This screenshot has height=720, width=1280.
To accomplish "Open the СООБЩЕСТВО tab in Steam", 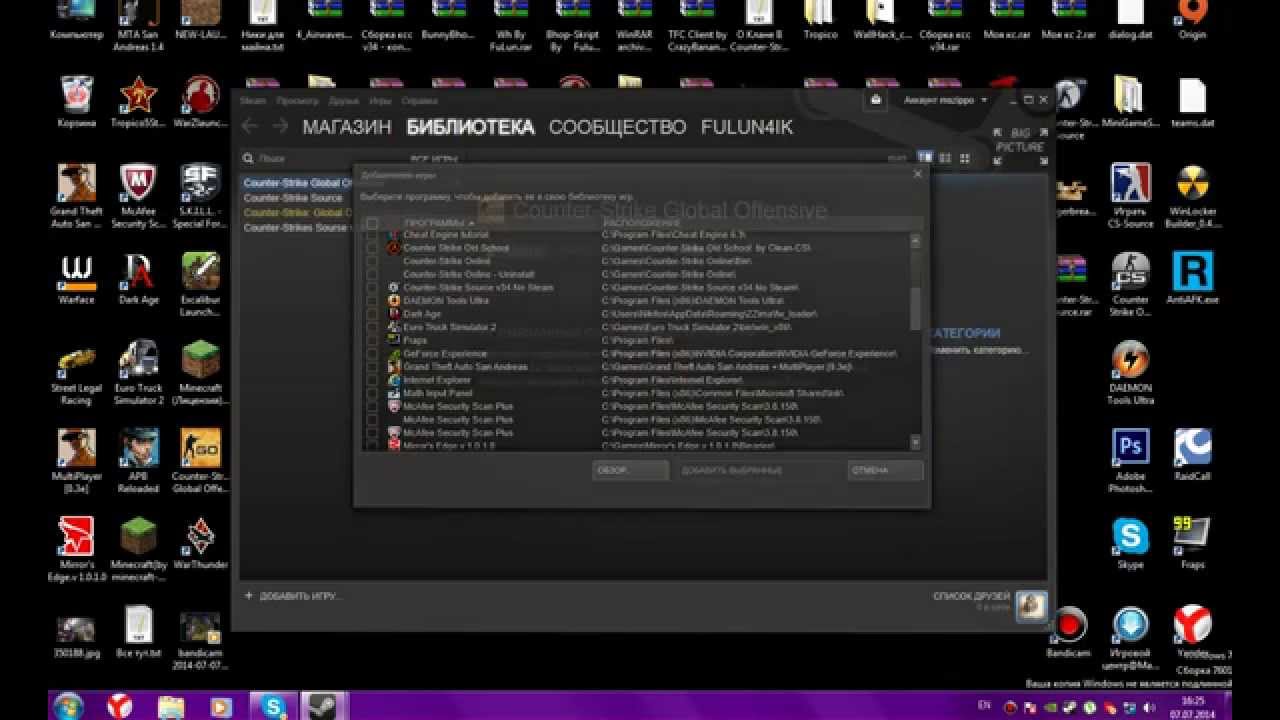I will coord(617,127).
